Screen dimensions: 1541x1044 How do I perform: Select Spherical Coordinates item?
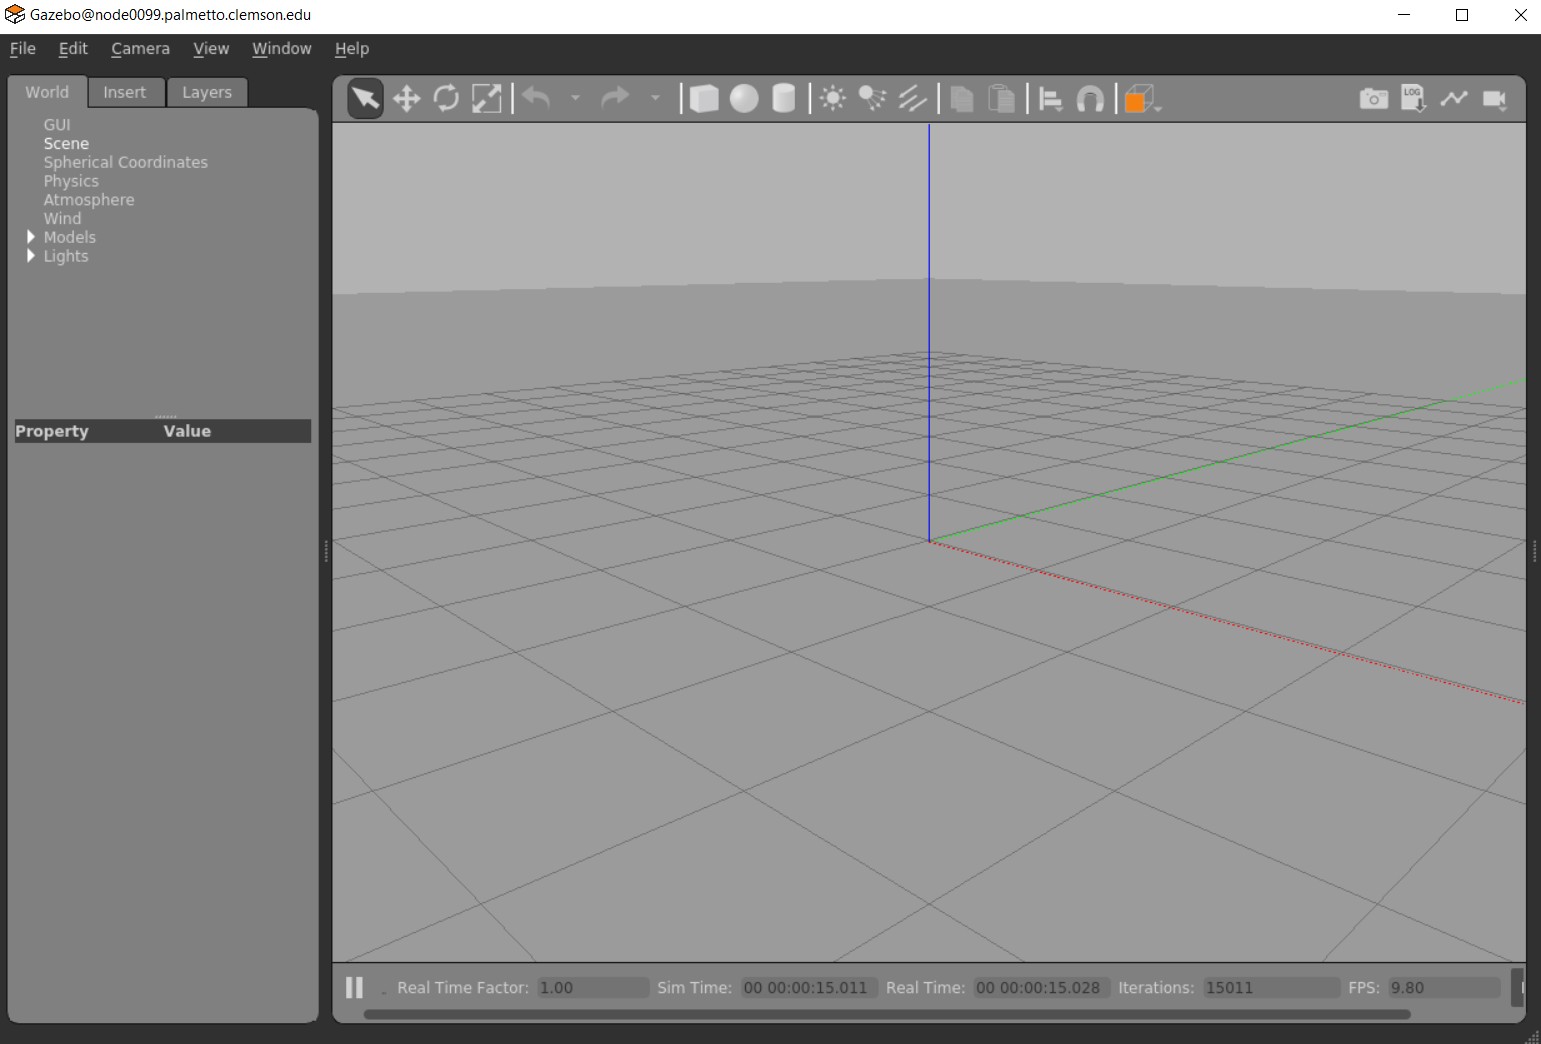point(125,162)
